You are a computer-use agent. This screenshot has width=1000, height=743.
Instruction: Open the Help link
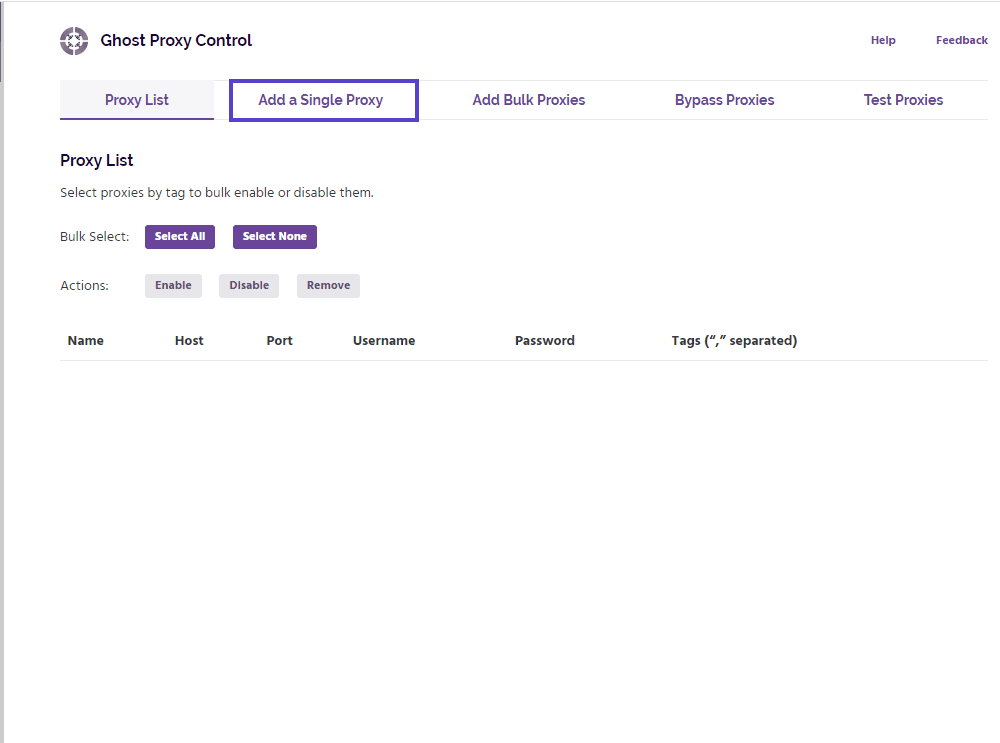tap(883, 41)
